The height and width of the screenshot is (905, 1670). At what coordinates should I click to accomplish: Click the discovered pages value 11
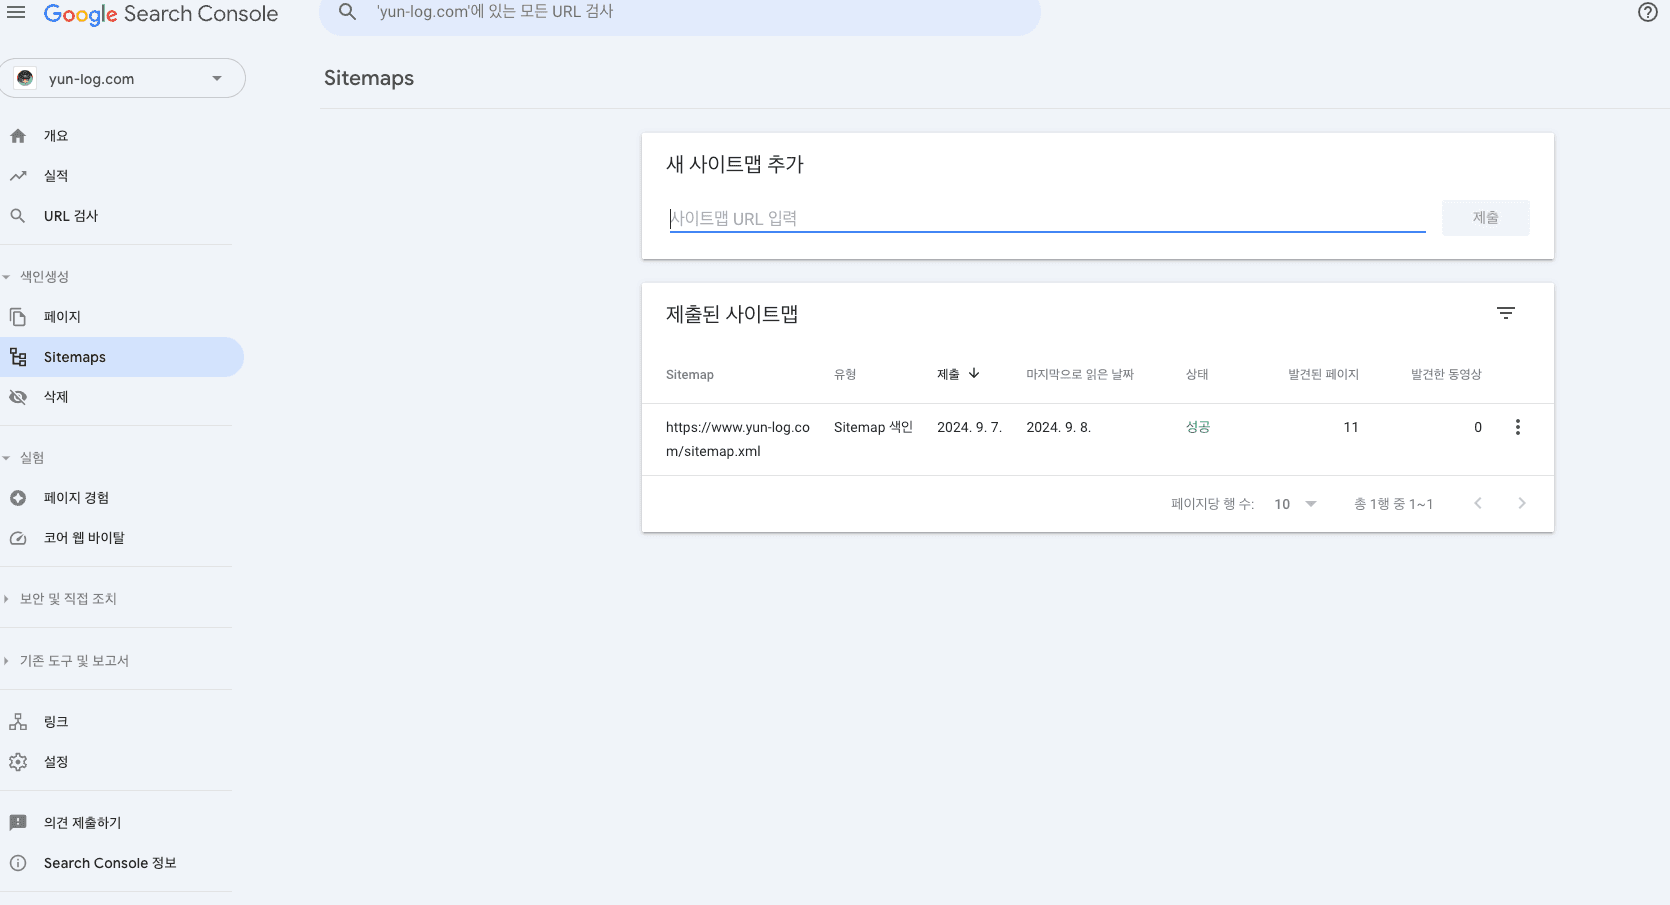click(x=1351, y=427)
